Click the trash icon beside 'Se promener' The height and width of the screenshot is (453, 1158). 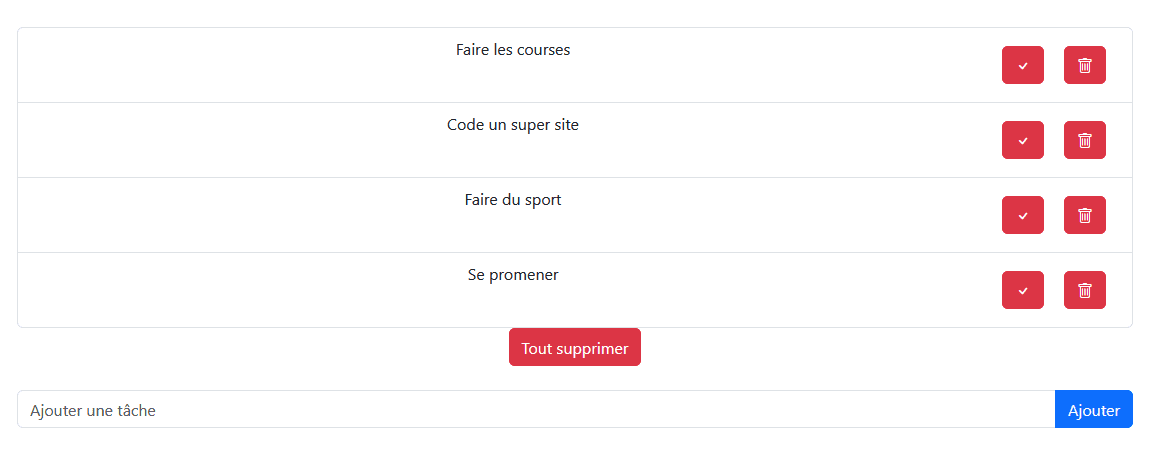[x=1084, y=290]
